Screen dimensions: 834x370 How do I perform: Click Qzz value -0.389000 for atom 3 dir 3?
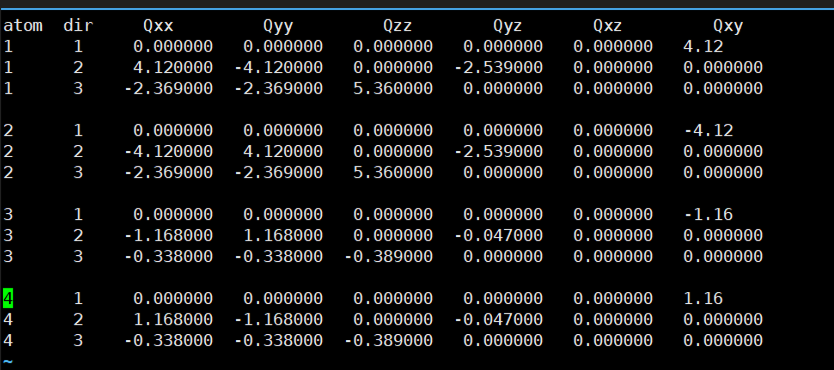pyautogui.click(x=388, y=256)
